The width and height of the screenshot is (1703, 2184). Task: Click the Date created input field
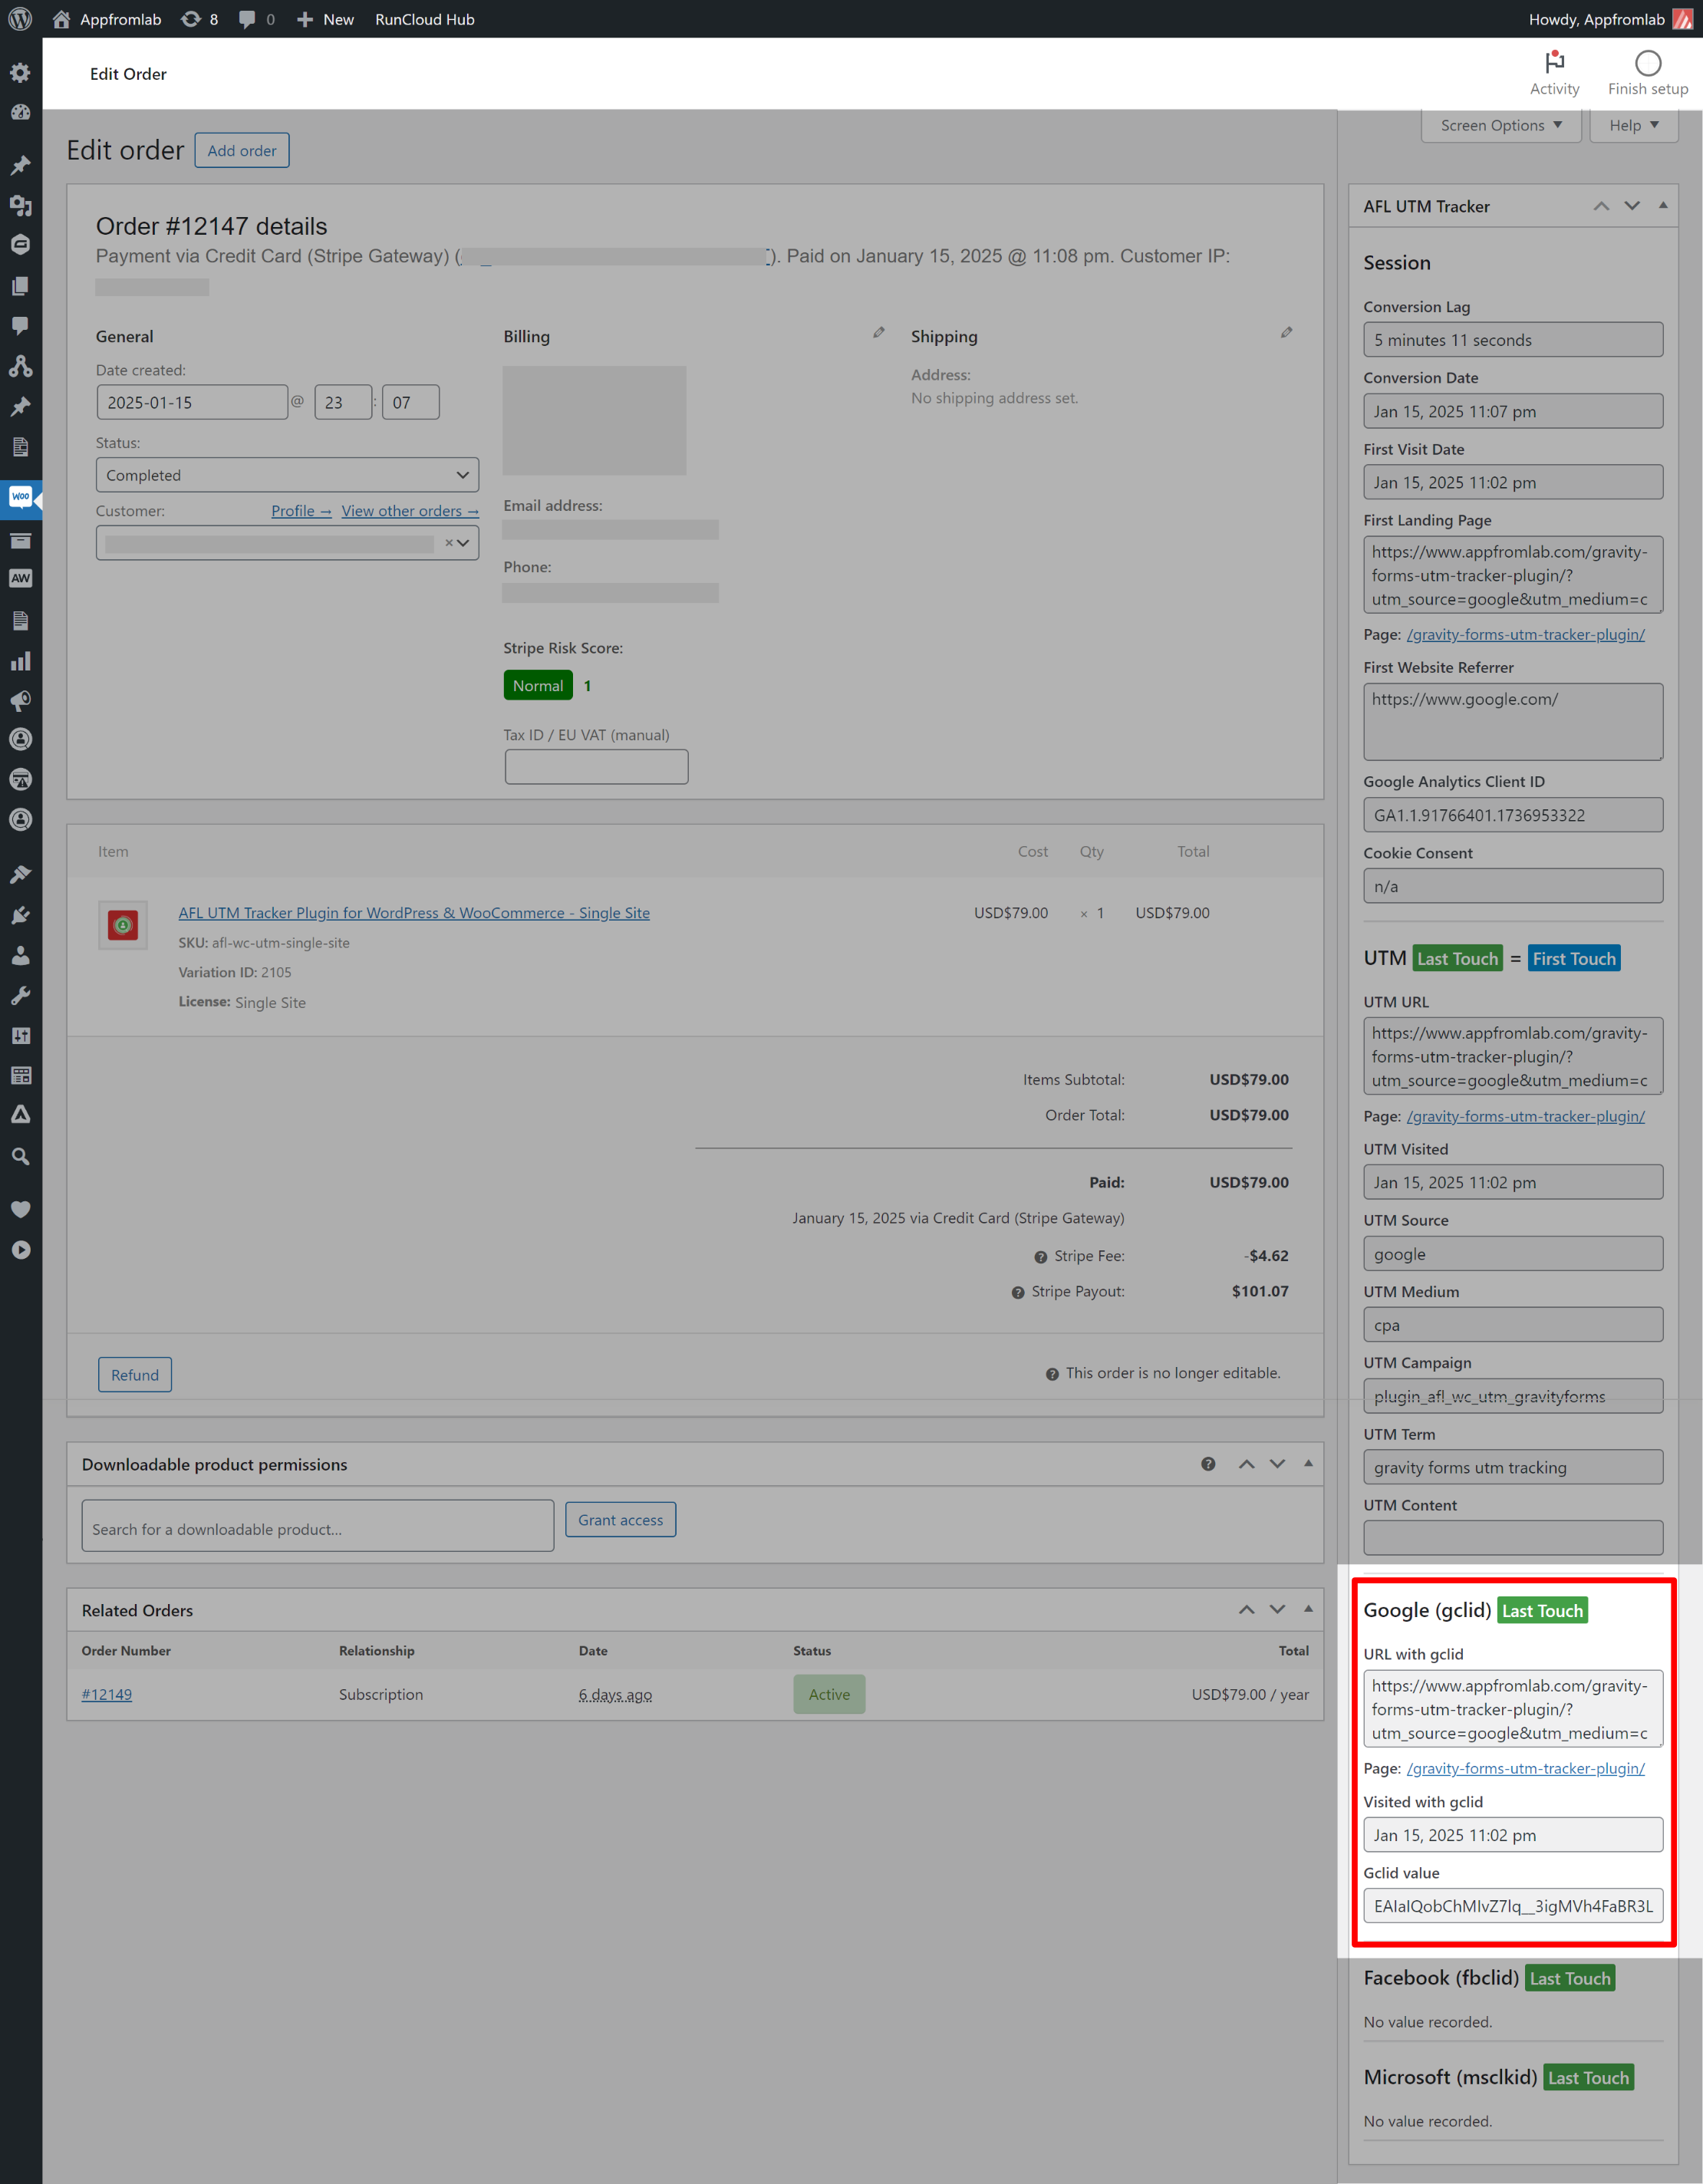[192, 403]
